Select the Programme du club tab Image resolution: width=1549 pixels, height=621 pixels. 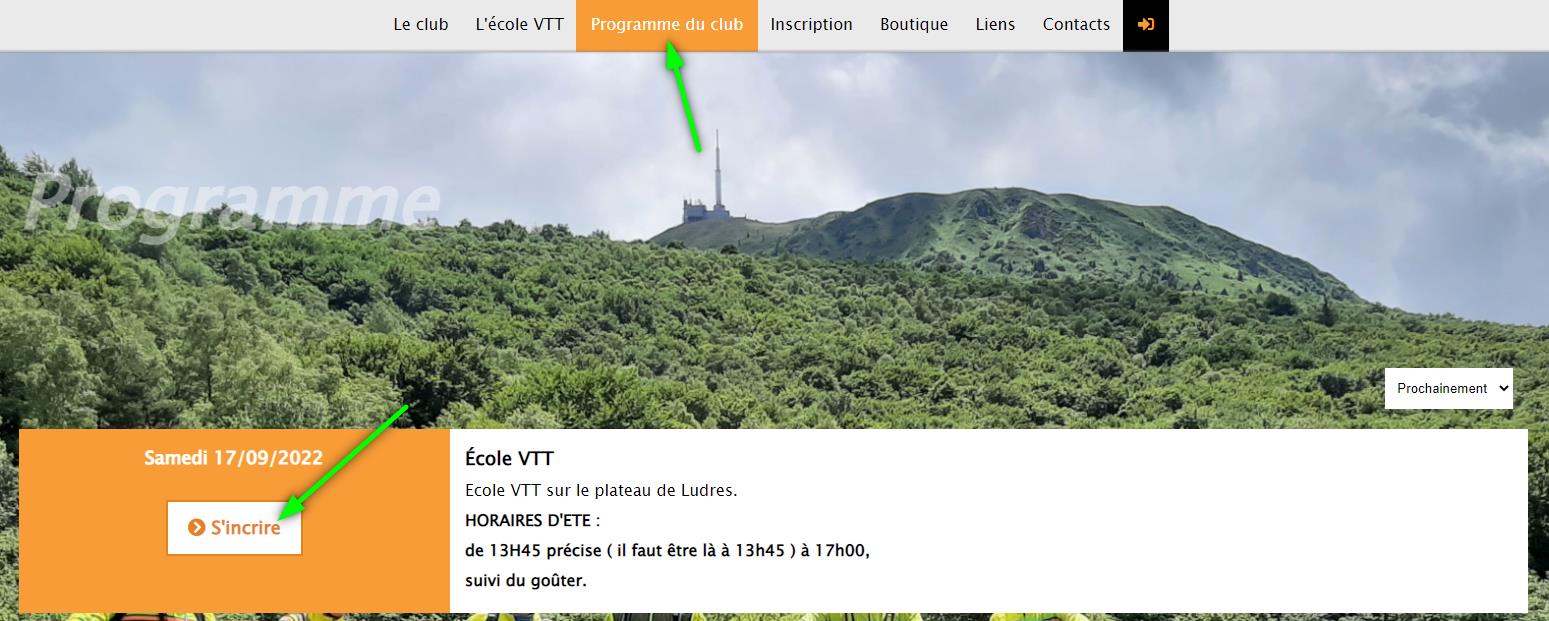667,25
